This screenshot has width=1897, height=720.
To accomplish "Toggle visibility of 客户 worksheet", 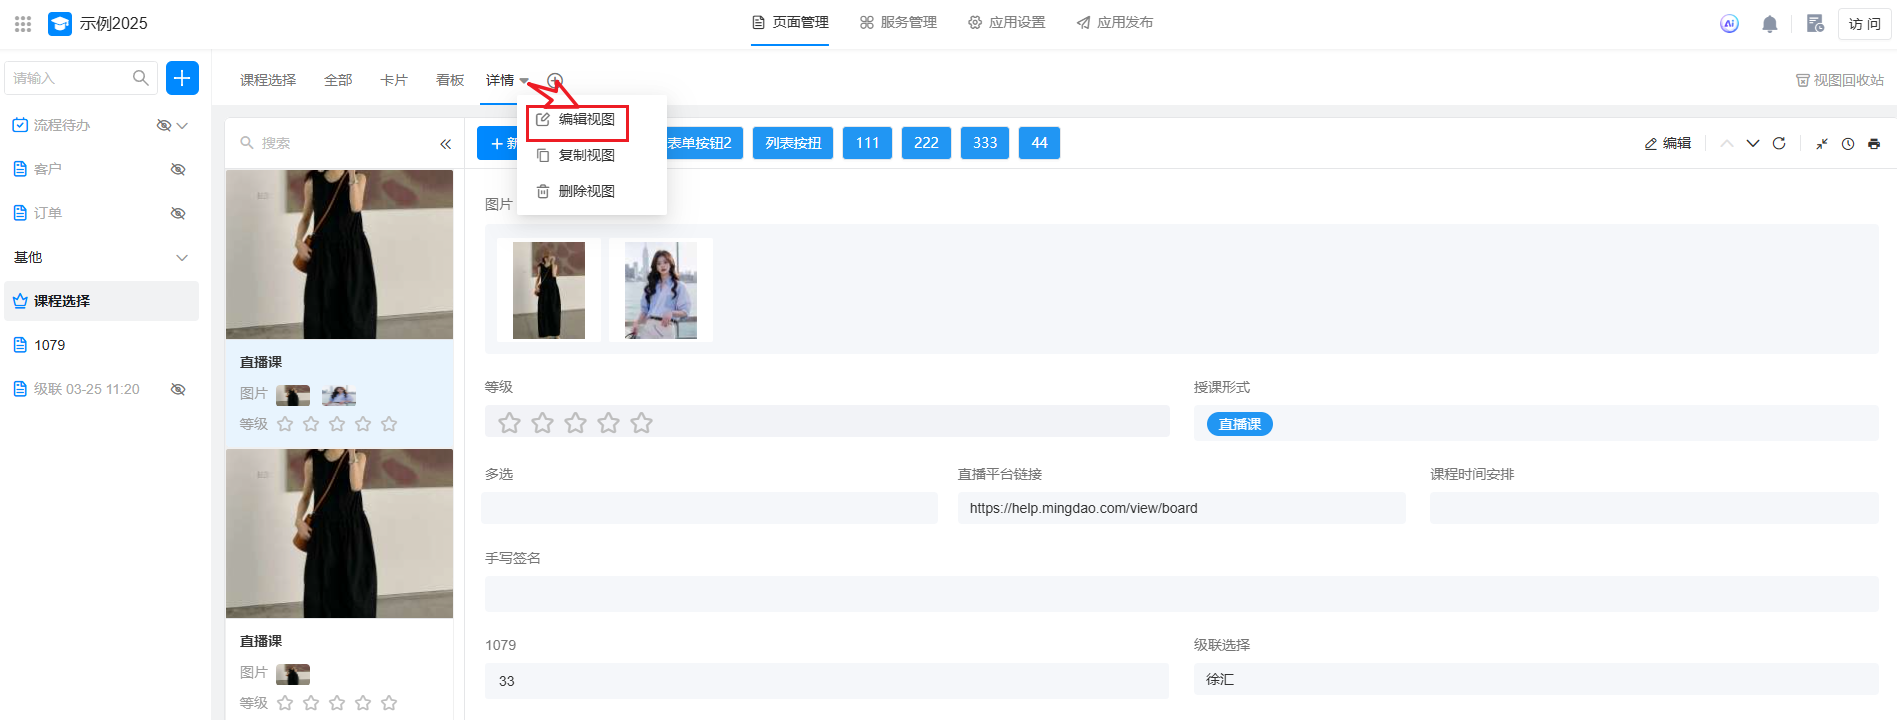I will pos(178,169).
